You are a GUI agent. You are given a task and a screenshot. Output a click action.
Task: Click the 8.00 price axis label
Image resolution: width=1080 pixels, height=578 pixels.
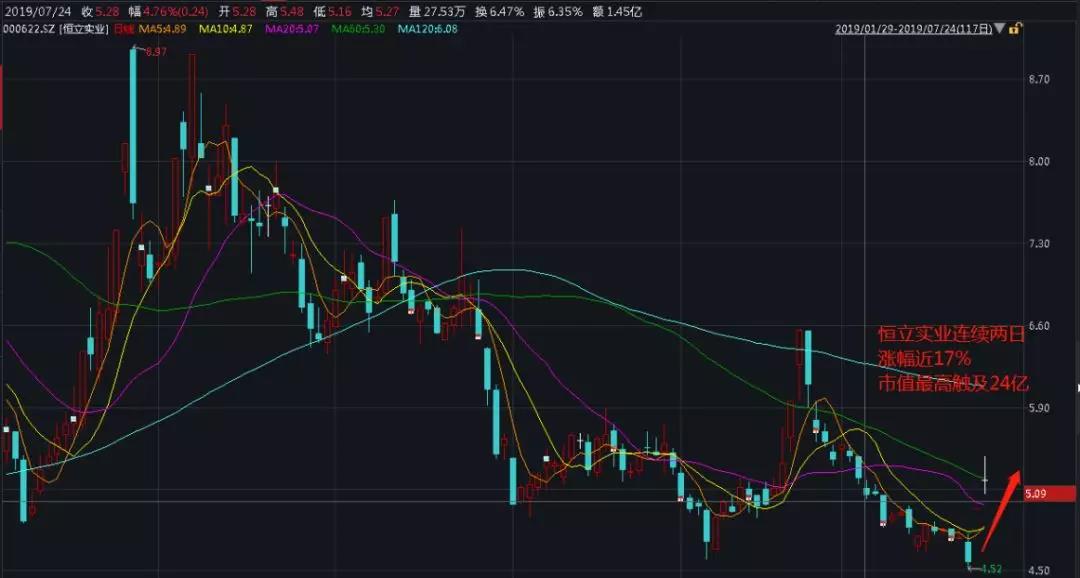(x=1039, y=161)
